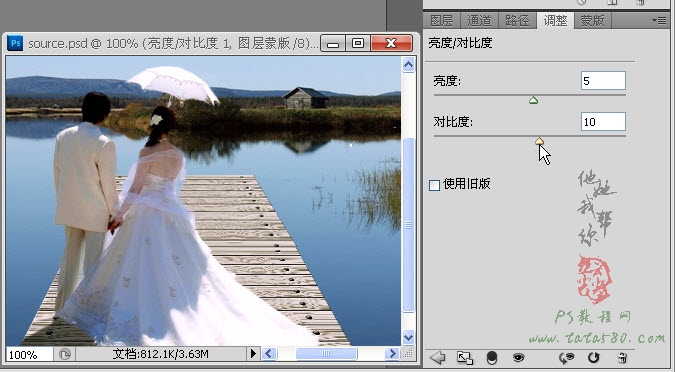Open the document info options arrow
Image resolution: width=675 pixels, height=372 pixels.
tap(253, 354)
